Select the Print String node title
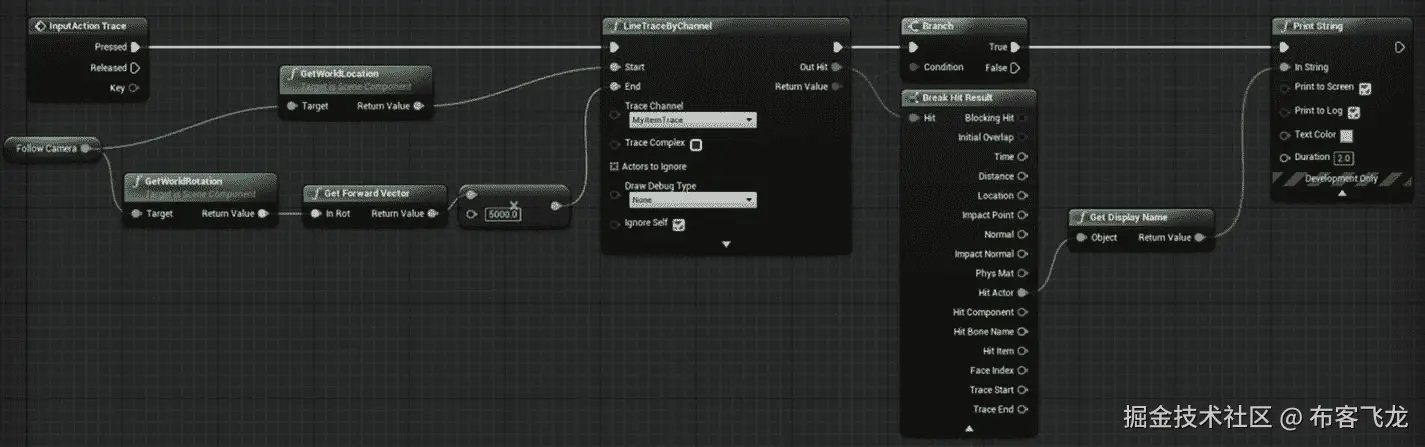 (1318, 25)
